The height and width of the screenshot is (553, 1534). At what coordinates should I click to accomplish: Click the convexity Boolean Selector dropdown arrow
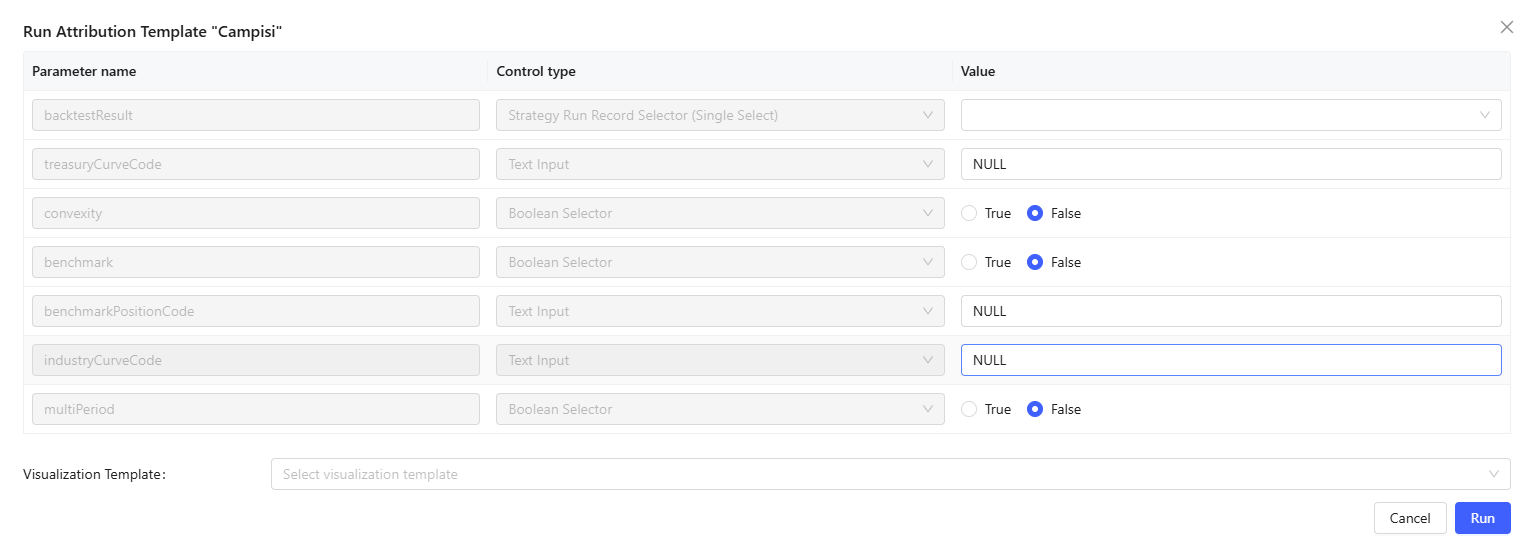tap(928, 213)
